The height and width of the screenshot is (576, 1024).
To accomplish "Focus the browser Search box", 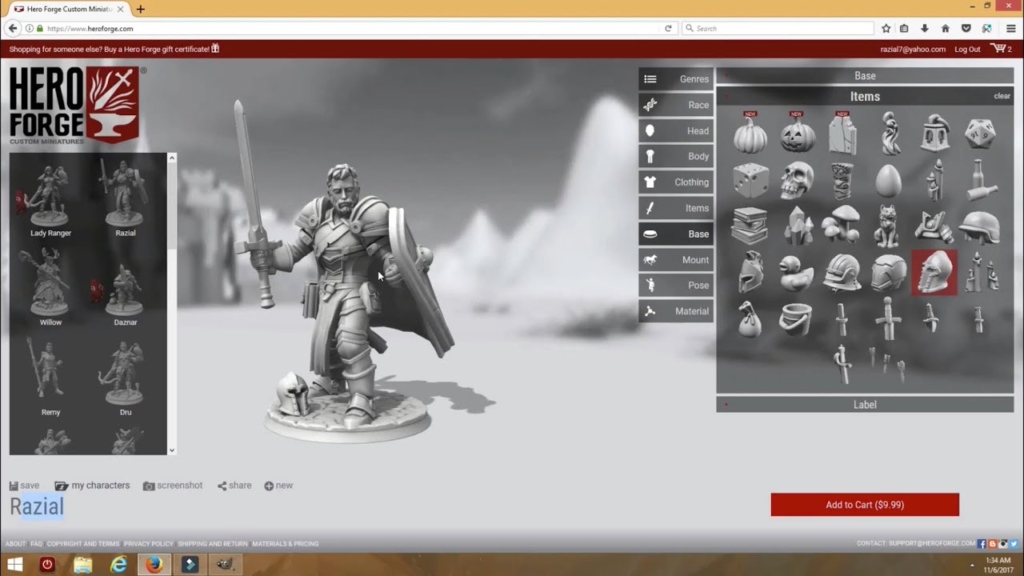I will 778,29.
